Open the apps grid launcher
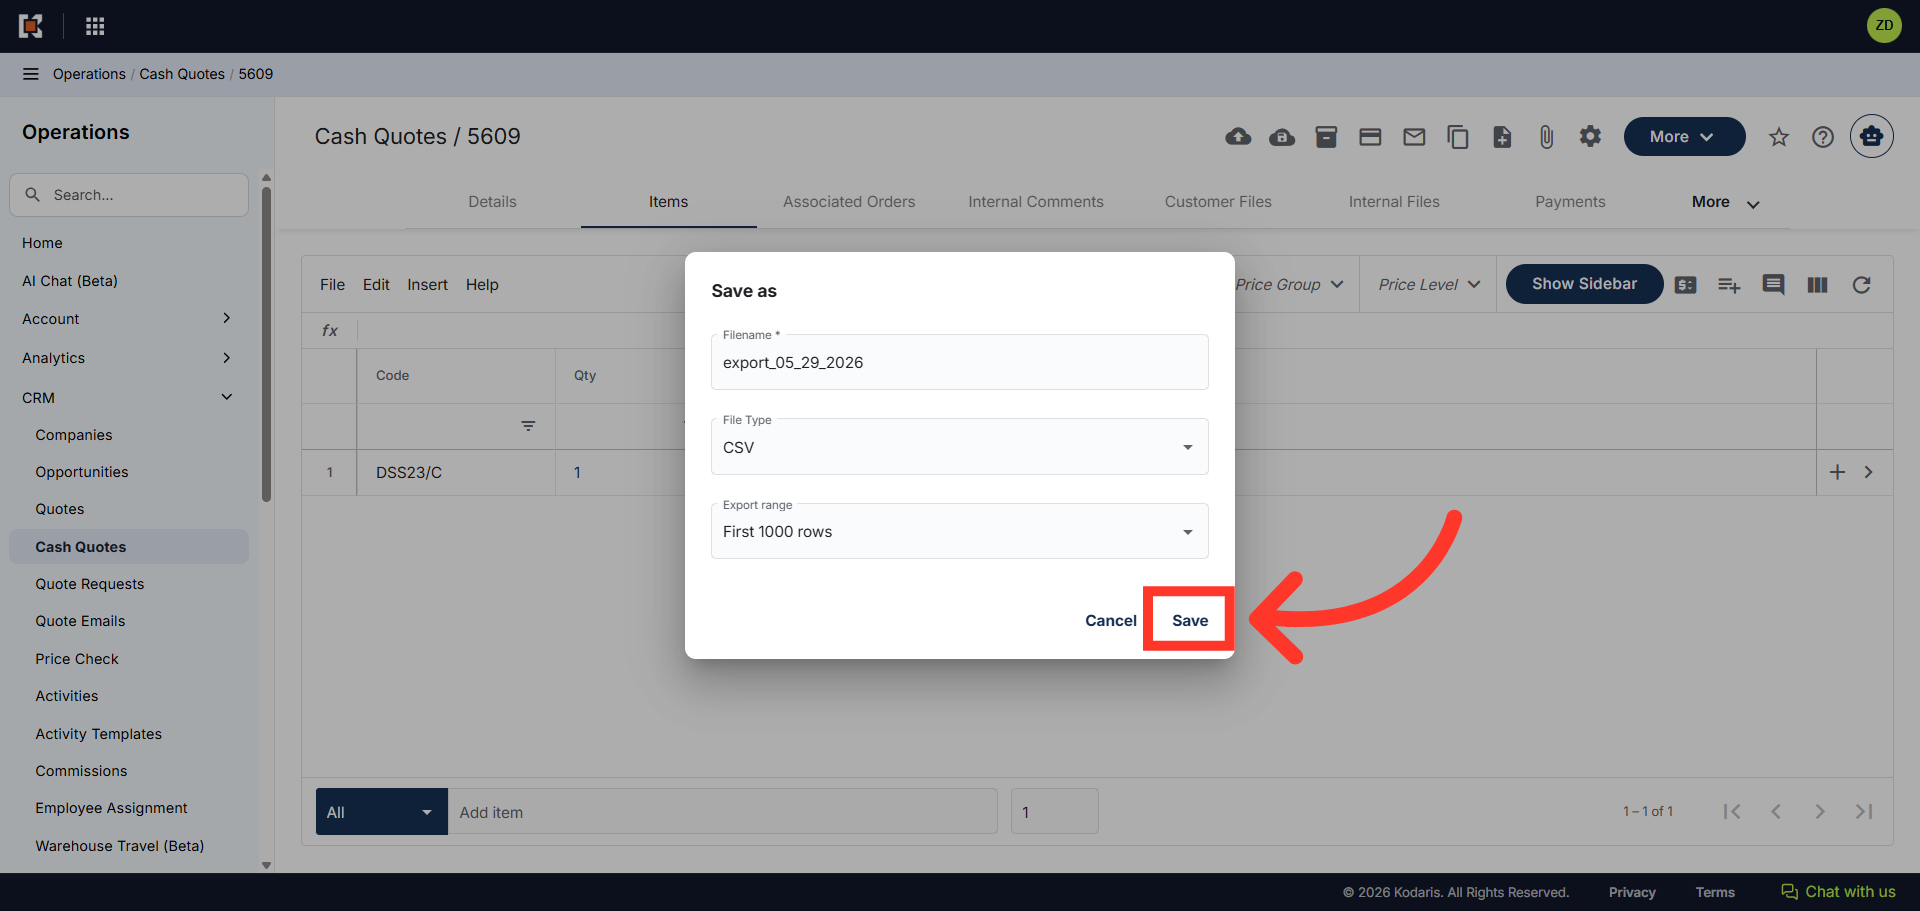This screenshot has width=1920, height=911. pyautogui.click(x=95, y=26)
